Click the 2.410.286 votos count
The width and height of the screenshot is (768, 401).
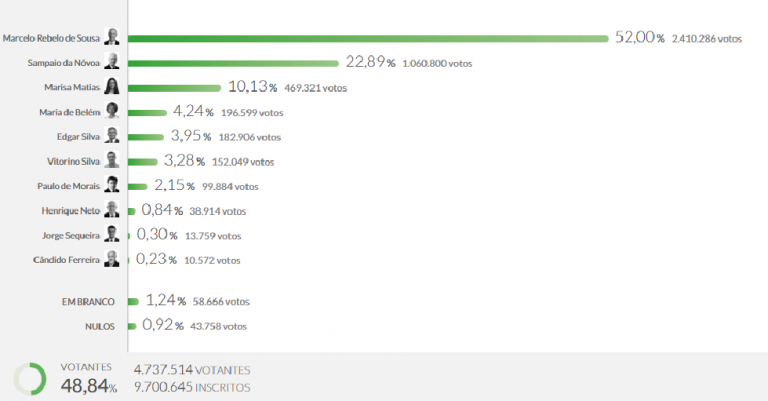705,38
